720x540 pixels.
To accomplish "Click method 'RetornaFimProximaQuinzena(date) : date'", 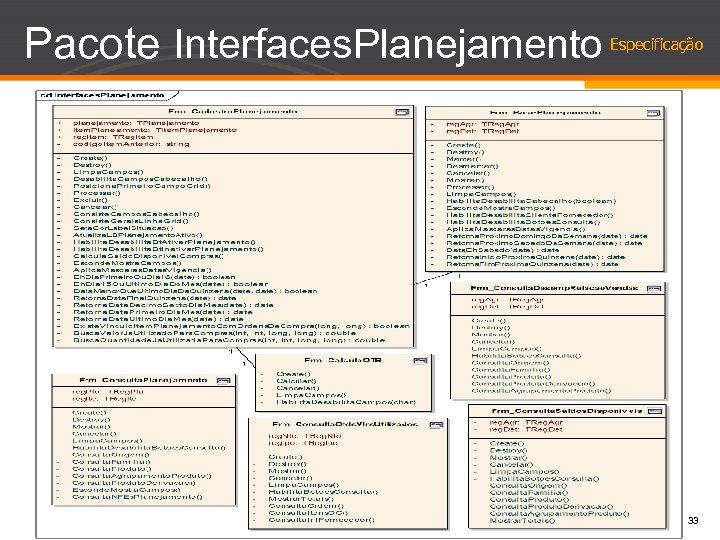I will tap(532, 264).
